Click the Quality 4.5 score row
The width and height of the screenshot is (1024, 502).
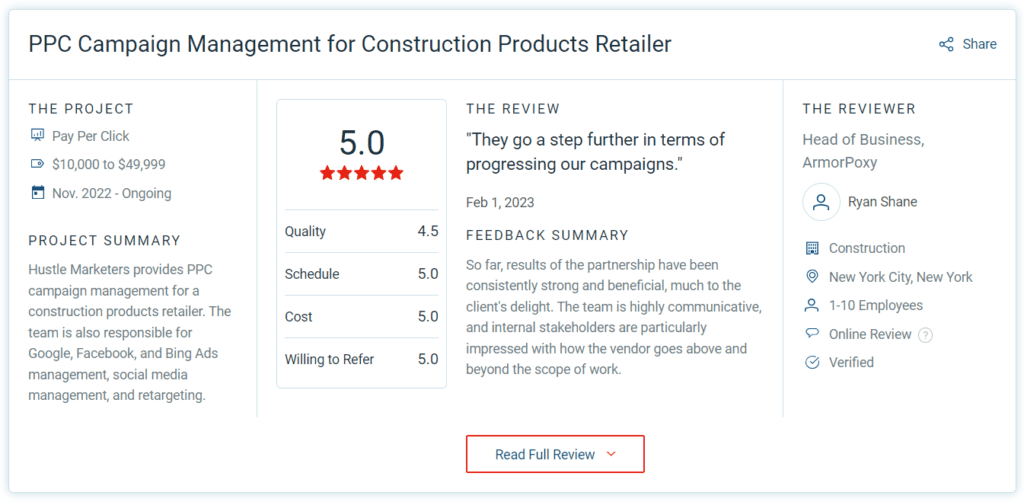tap(361, 231)
